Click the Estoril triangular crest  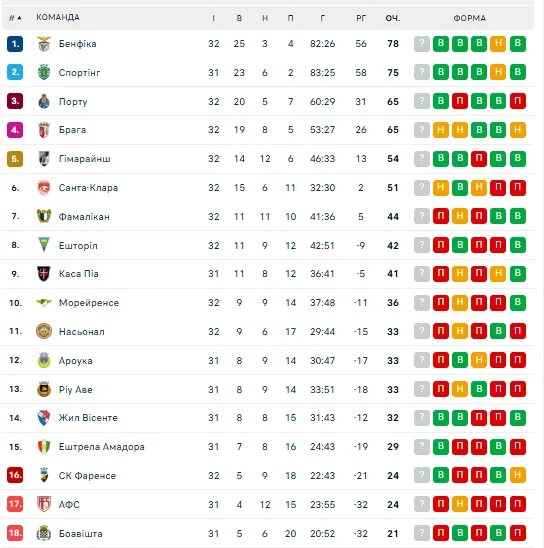click(x=44, y=245)
